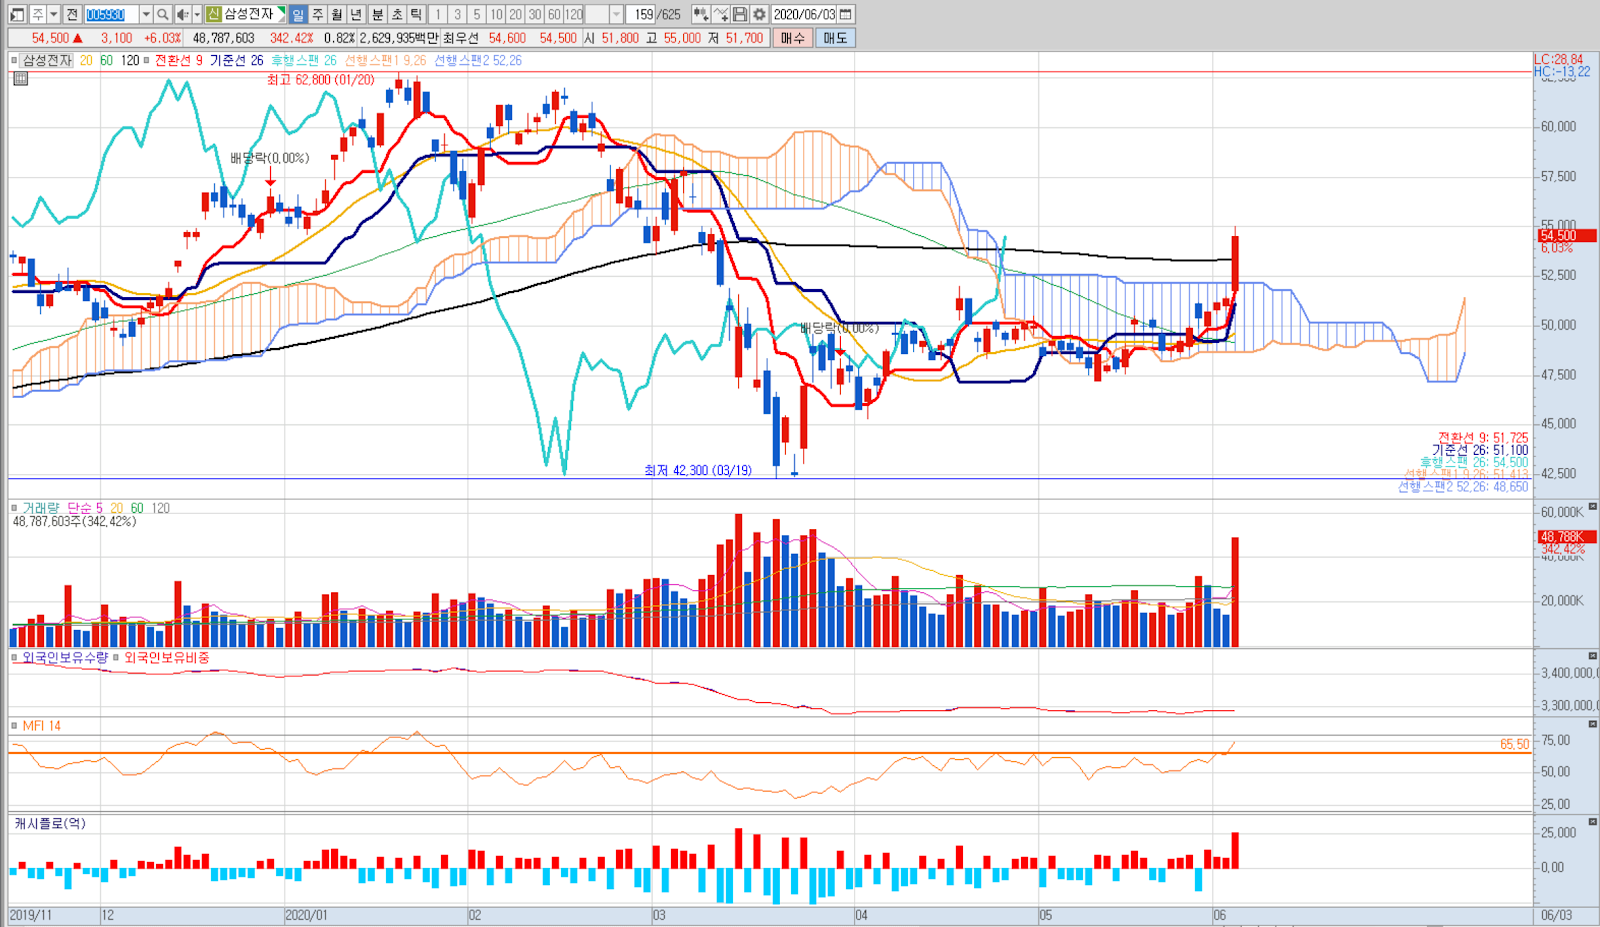The image size is (1600, 927).
Task: Collapse MFI panel via its corner button
Action: coord(1592,725)
